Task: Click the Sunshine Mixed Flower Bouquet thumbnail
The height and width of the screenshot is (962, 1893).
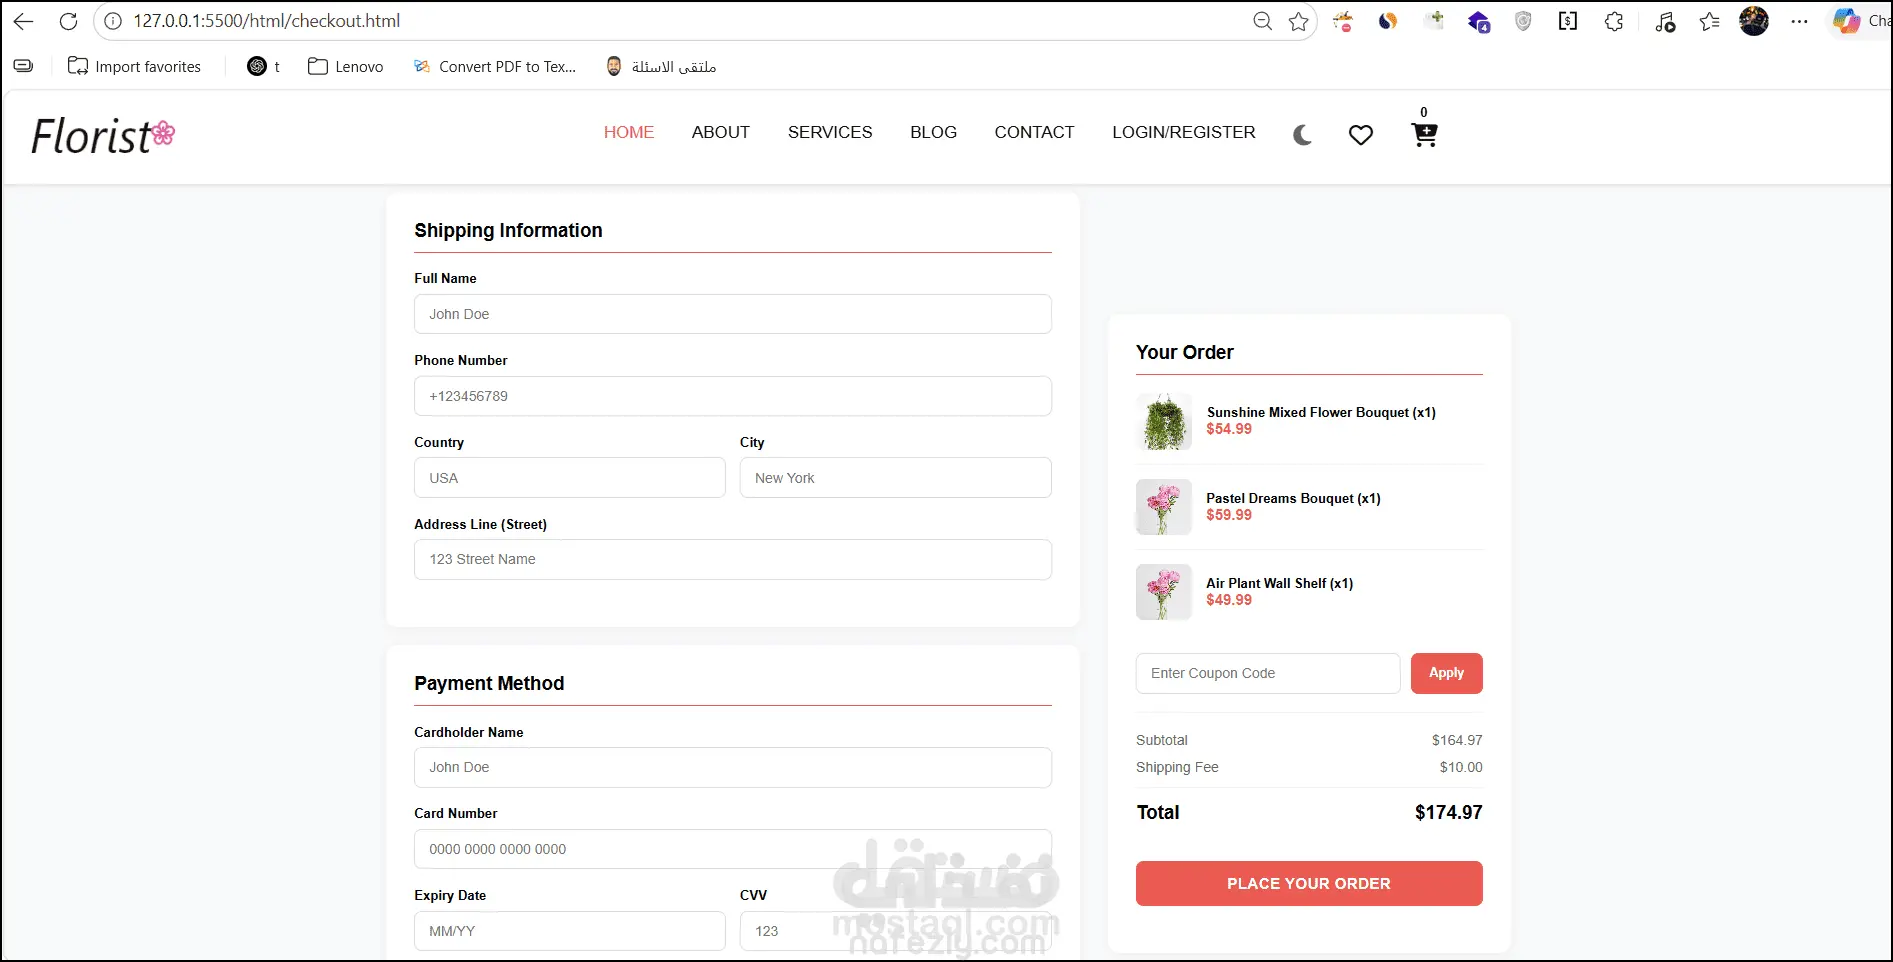Action: click(1164, 421)
